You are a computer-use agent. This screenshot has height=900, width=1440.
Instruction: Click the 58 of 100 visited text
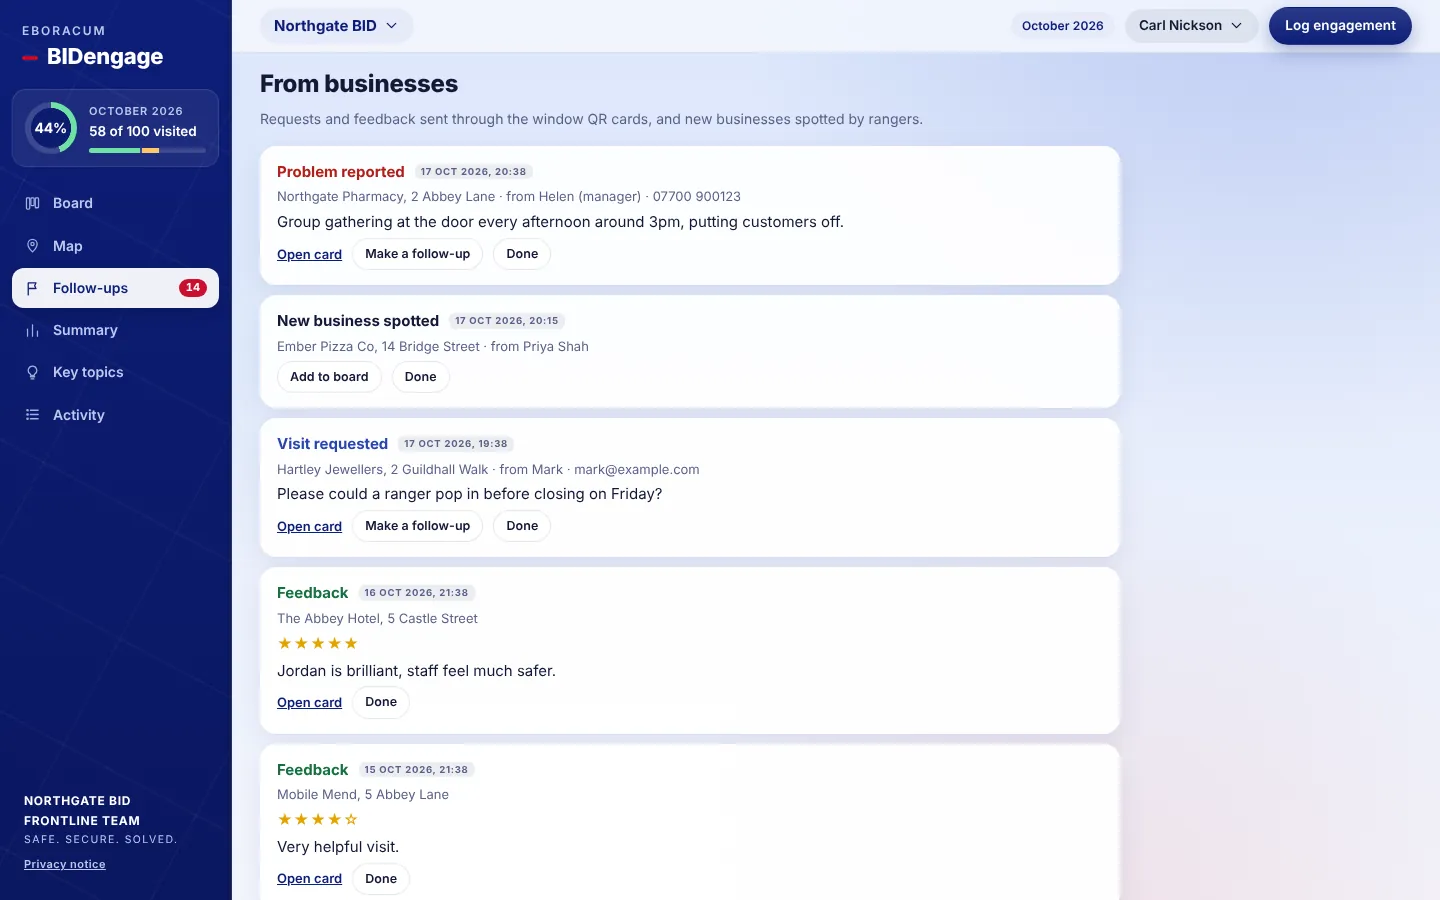click(143, 131)
